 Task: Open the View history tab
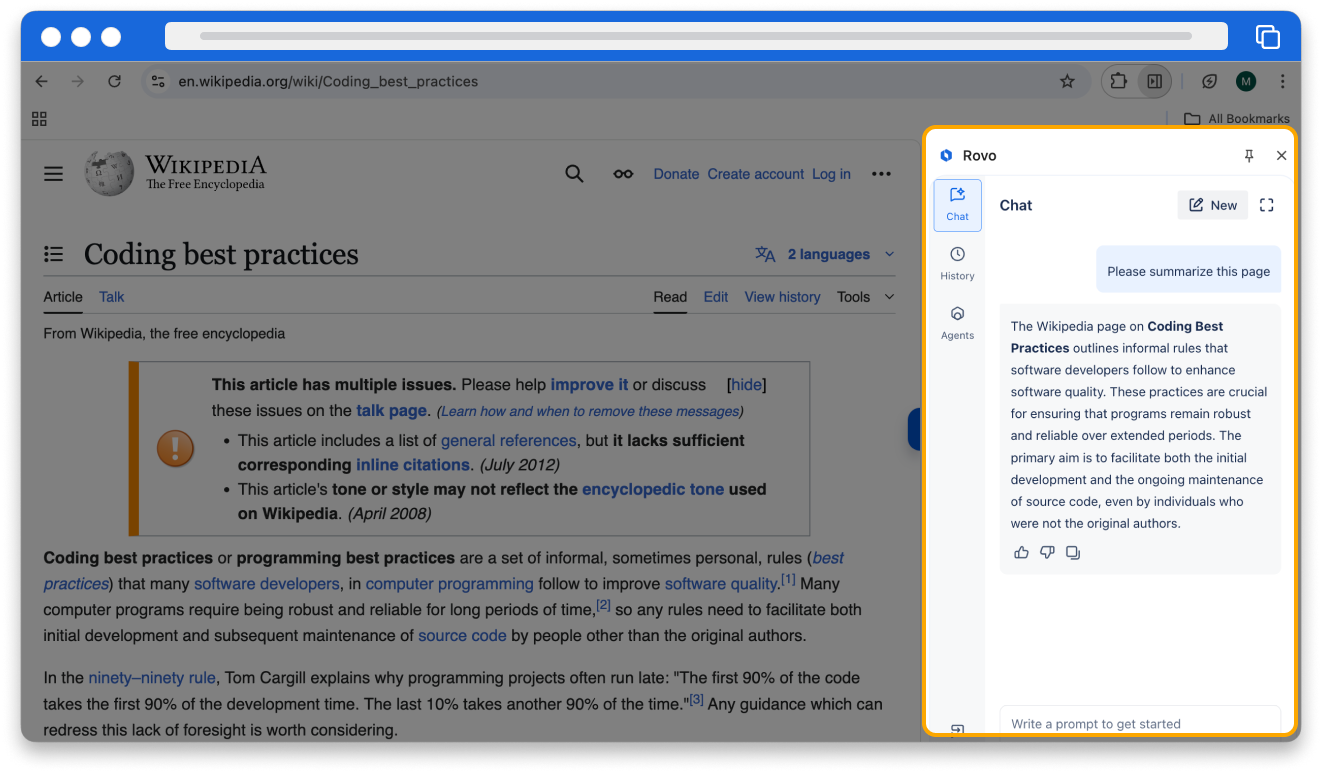pos(782,297)
